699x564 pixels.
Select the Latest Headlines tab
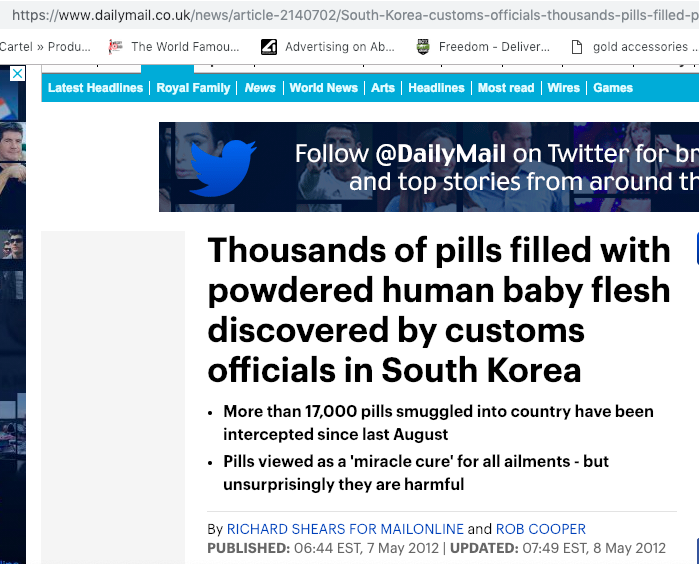point(95,88)
